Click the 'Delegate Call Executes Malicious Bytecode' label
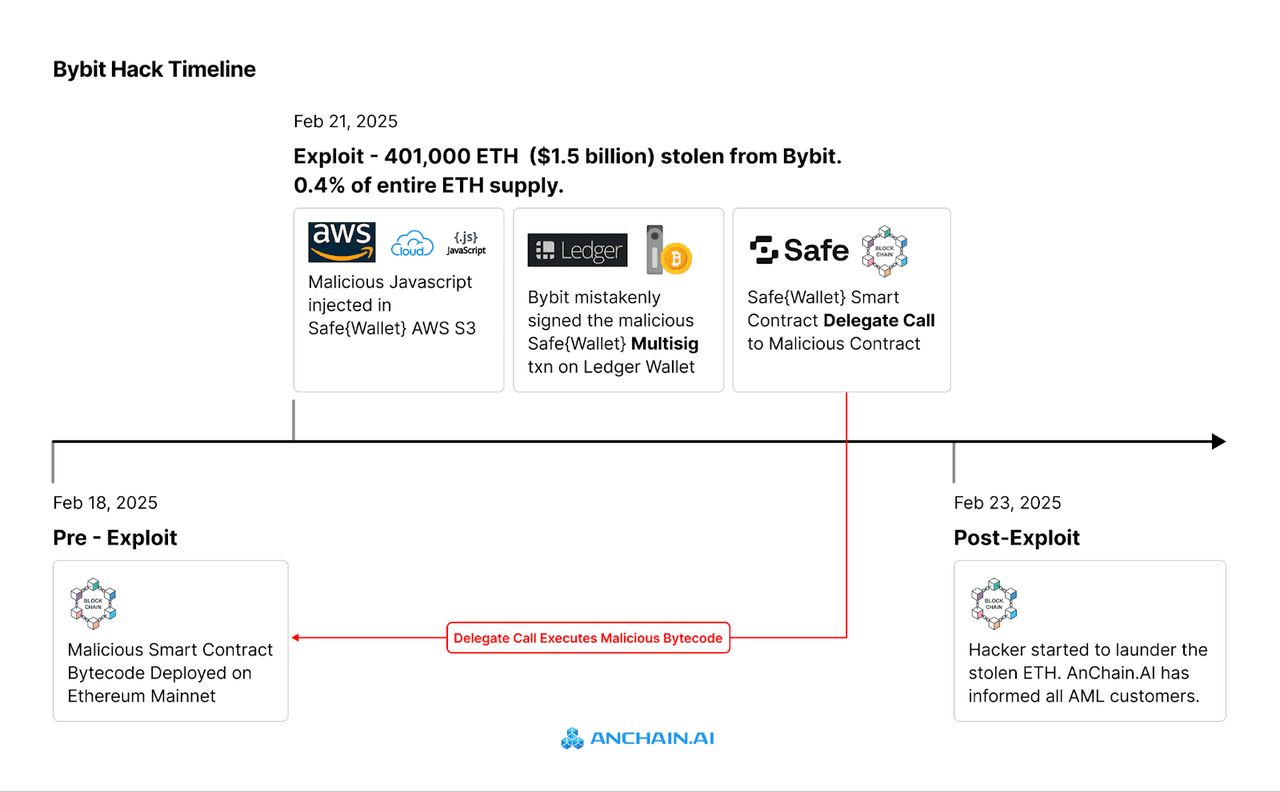 pyautogui.click(x=588, y=638)
